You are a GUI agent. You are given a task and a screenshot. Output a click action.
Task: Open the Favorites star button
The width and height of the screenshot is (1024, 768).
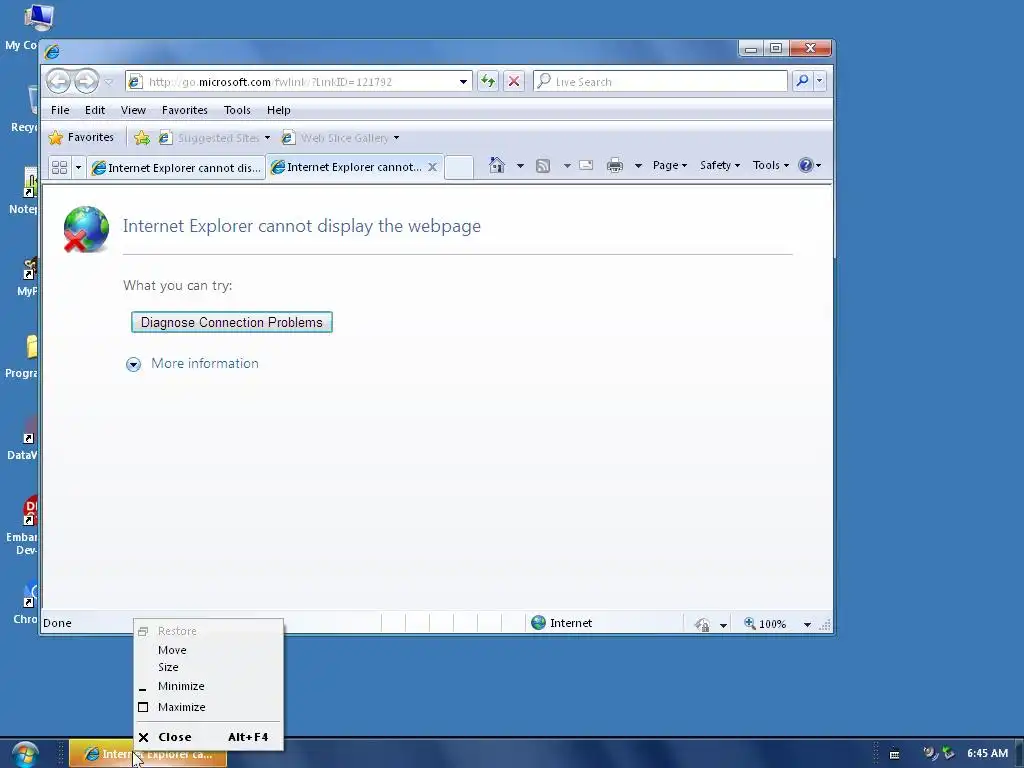[82, 137]
